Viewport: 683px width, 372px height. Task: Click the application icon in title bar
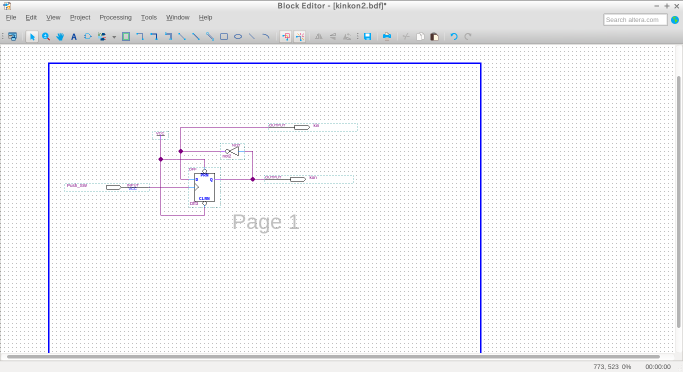click(7, 6)
